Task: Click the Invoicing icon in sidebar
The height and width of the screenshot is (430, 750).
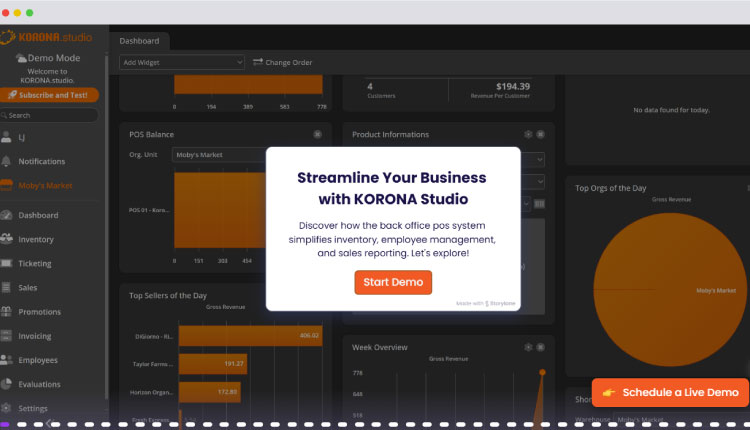Action: pyautogui.click(x=6, y=336)
